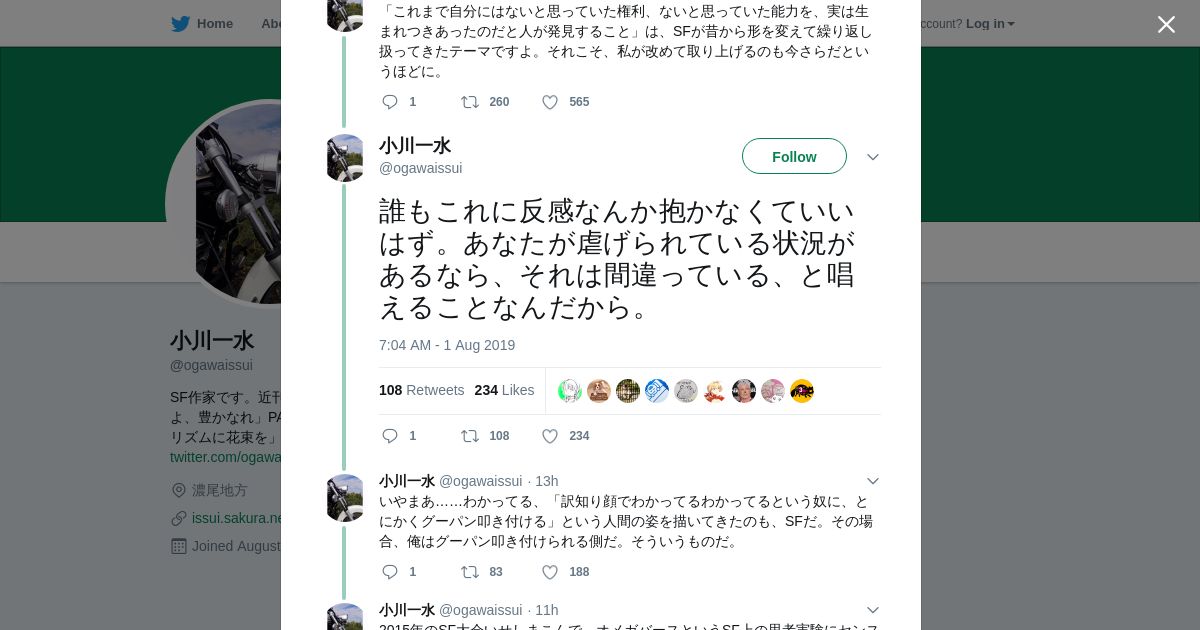Like the 13h reply with 188 likes

(550, 572)
